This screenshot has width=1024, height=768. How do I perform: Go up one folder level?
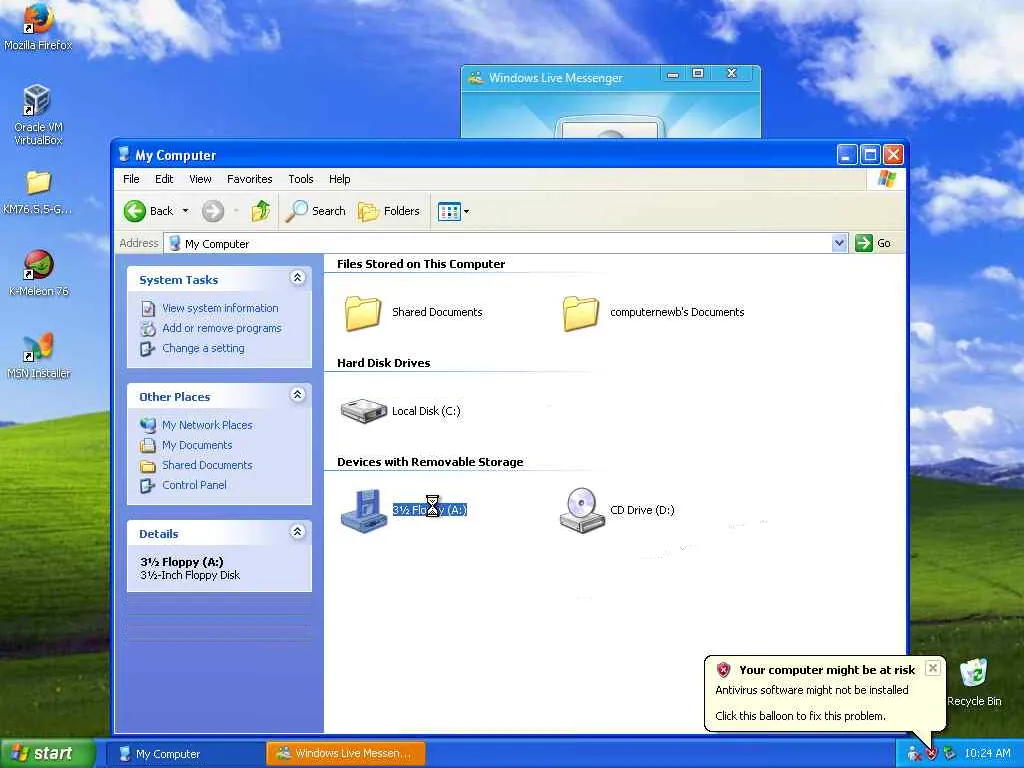261,211
